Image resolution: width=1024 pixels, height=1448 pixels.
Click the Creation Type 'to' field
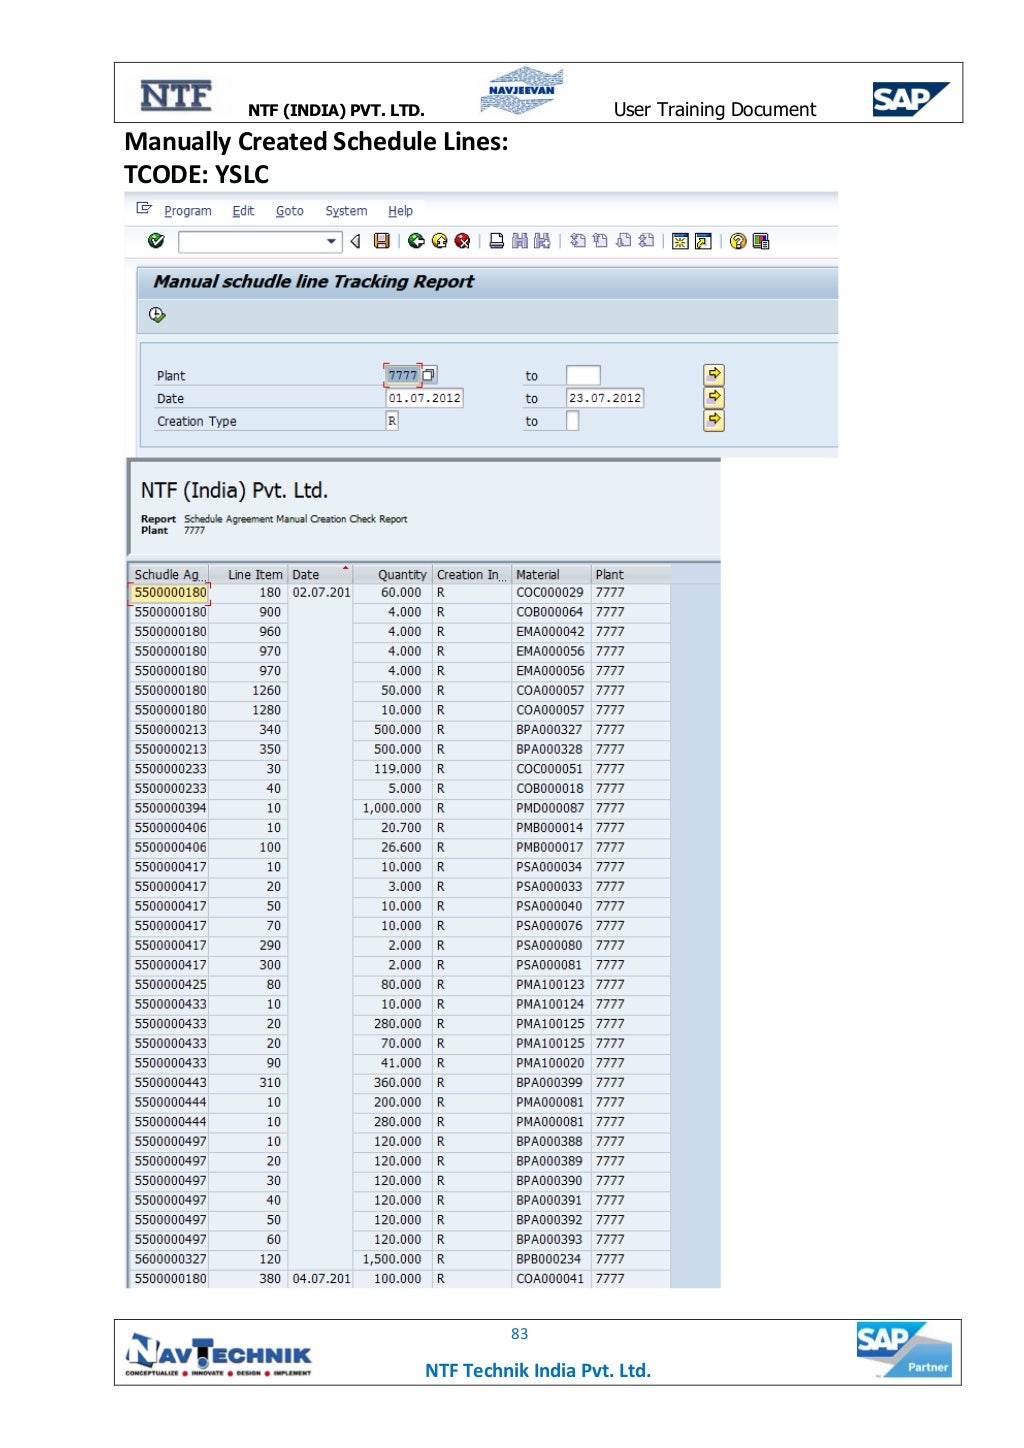(572, 421)
